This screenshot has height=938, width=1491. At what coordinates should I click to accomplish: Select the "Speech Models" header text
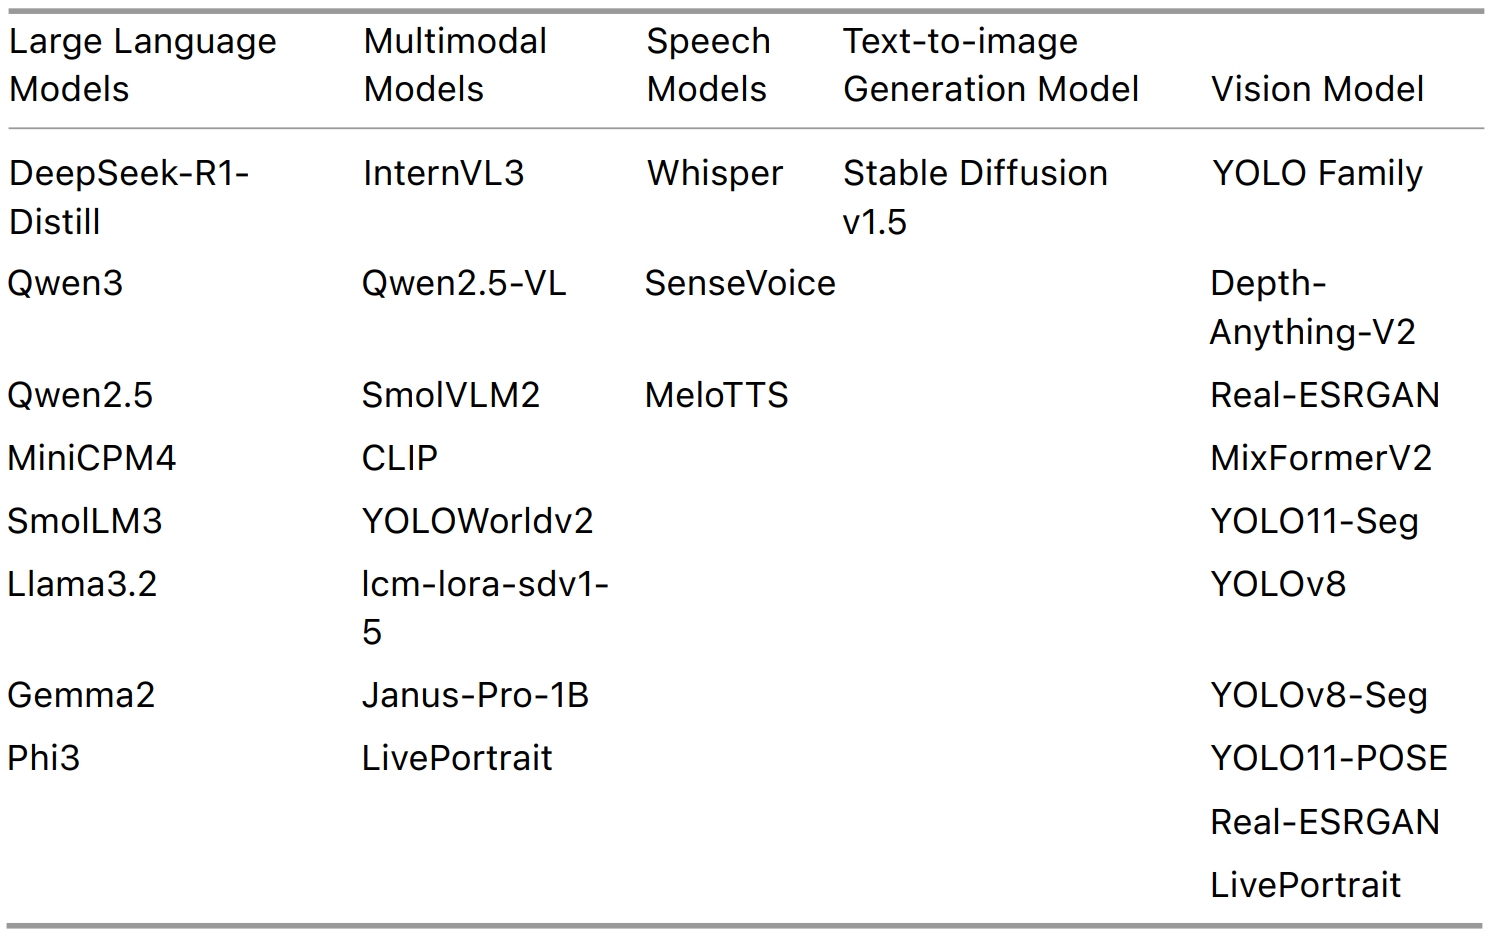pos(708,65)
